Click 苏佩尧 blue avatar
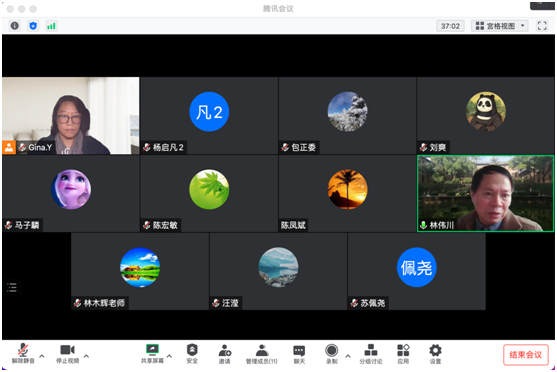The width and height of the screenshot is (557, 372). (416, 267)
